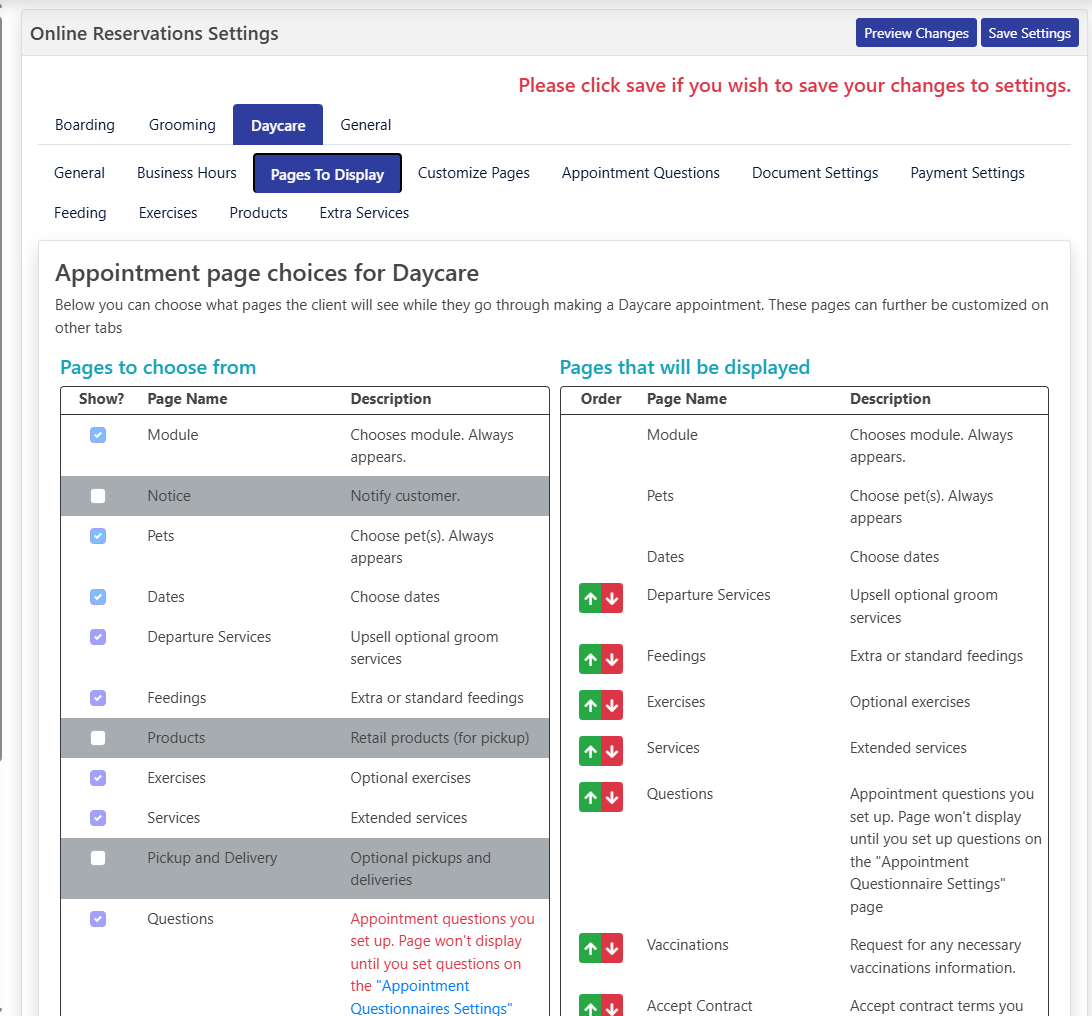Move Questions page down in order
This screenshot has width=1092, height=1016.
[x=612, y=797]
